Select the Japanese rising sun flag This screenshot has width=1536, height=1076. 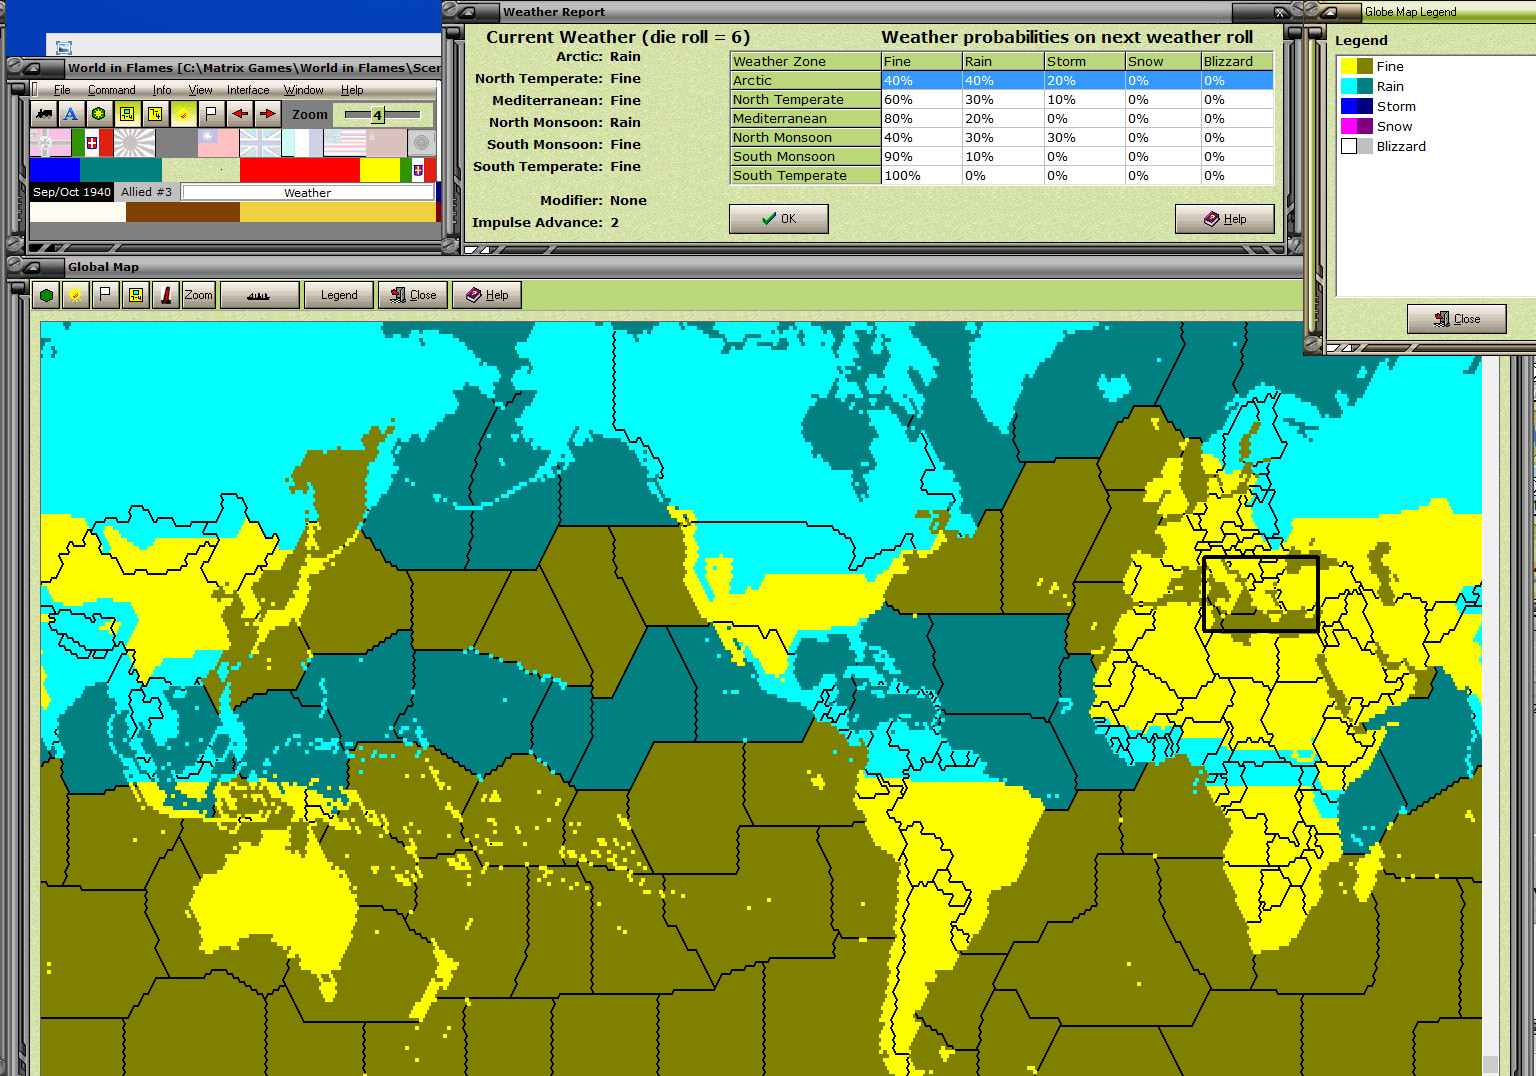(x=134, y=142)
